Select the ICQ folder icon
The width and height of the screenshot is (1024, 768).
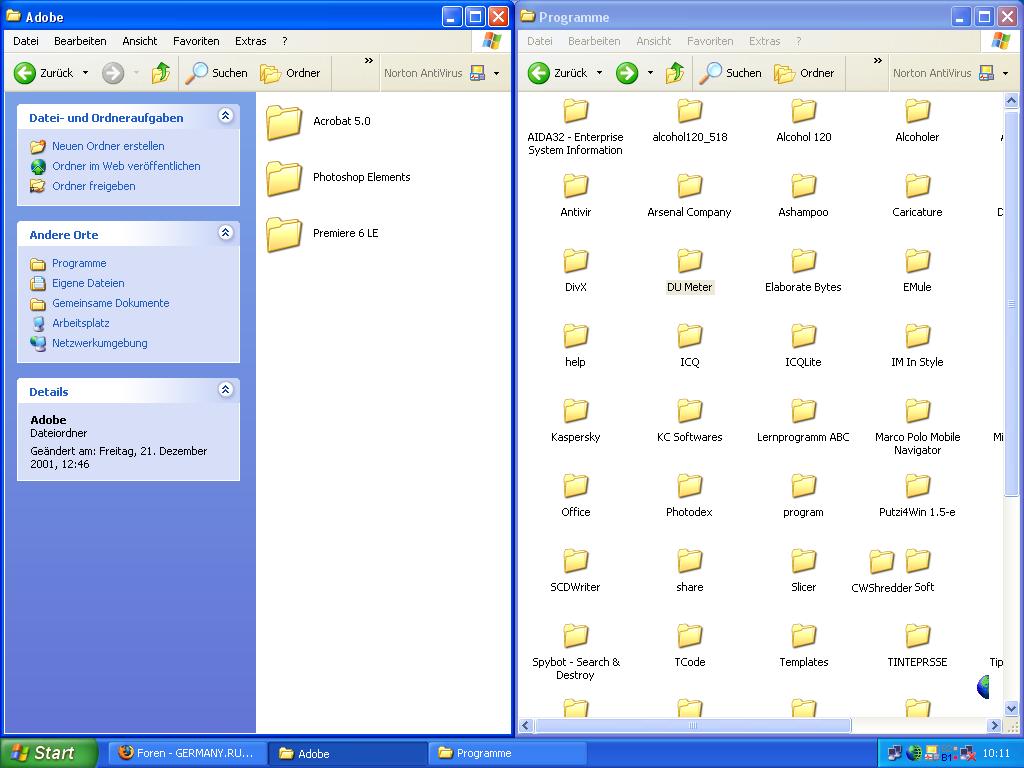pyautogui.click(x=690, y=336)
